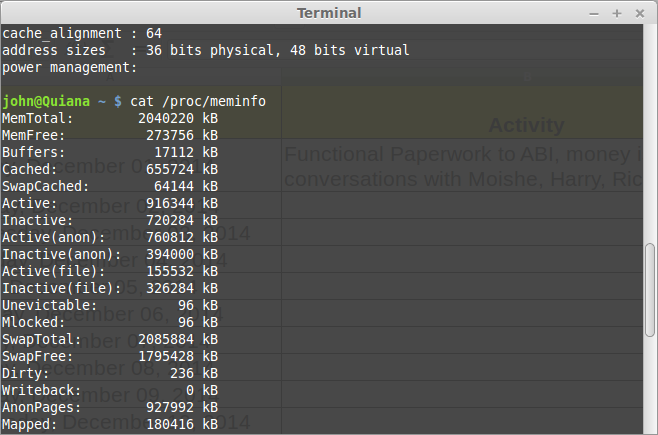658x435 pixels.
Task: Click the john@Quiana prompt text
Action: click(x=52, y=102)
